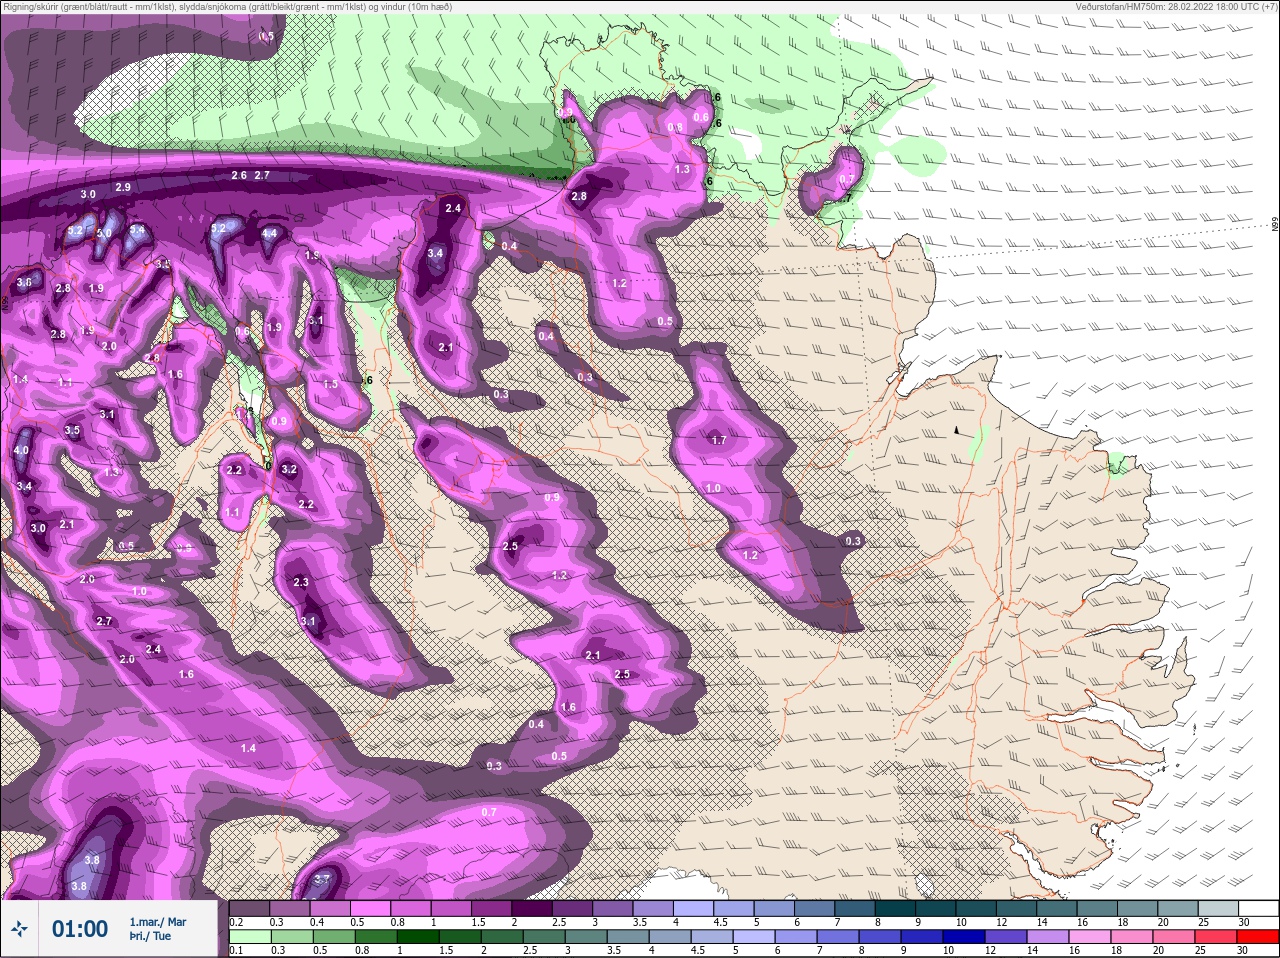
Task: Click the 2.6 precipitation value on the map
Action: tap(239, 175)
